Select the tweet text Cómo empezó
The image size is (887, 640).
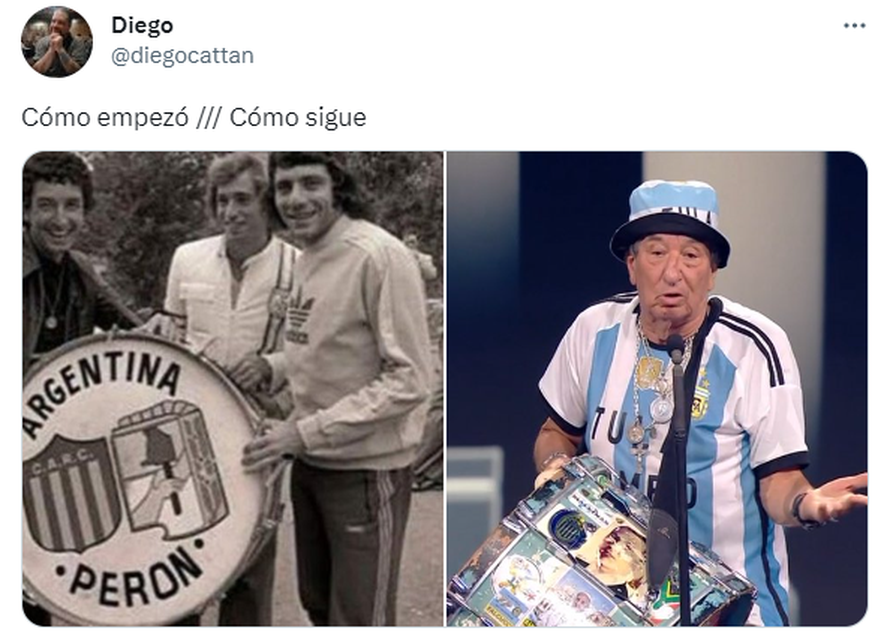(x=105, y=118)
